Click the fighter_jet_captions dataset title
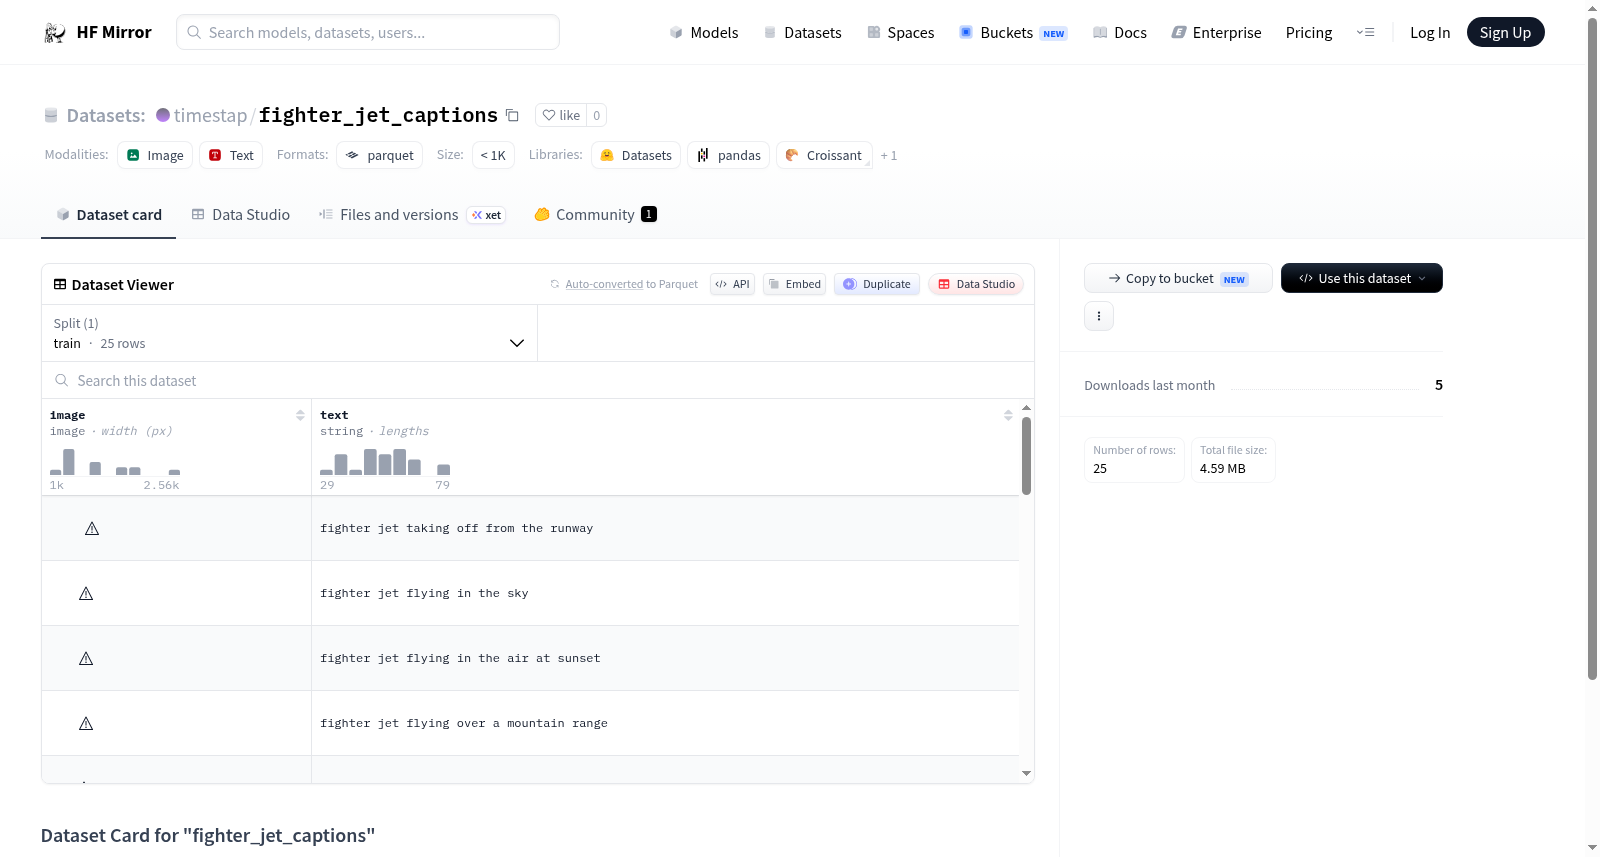The width and height of the screenshot is (1600, 857). (378, 115)
